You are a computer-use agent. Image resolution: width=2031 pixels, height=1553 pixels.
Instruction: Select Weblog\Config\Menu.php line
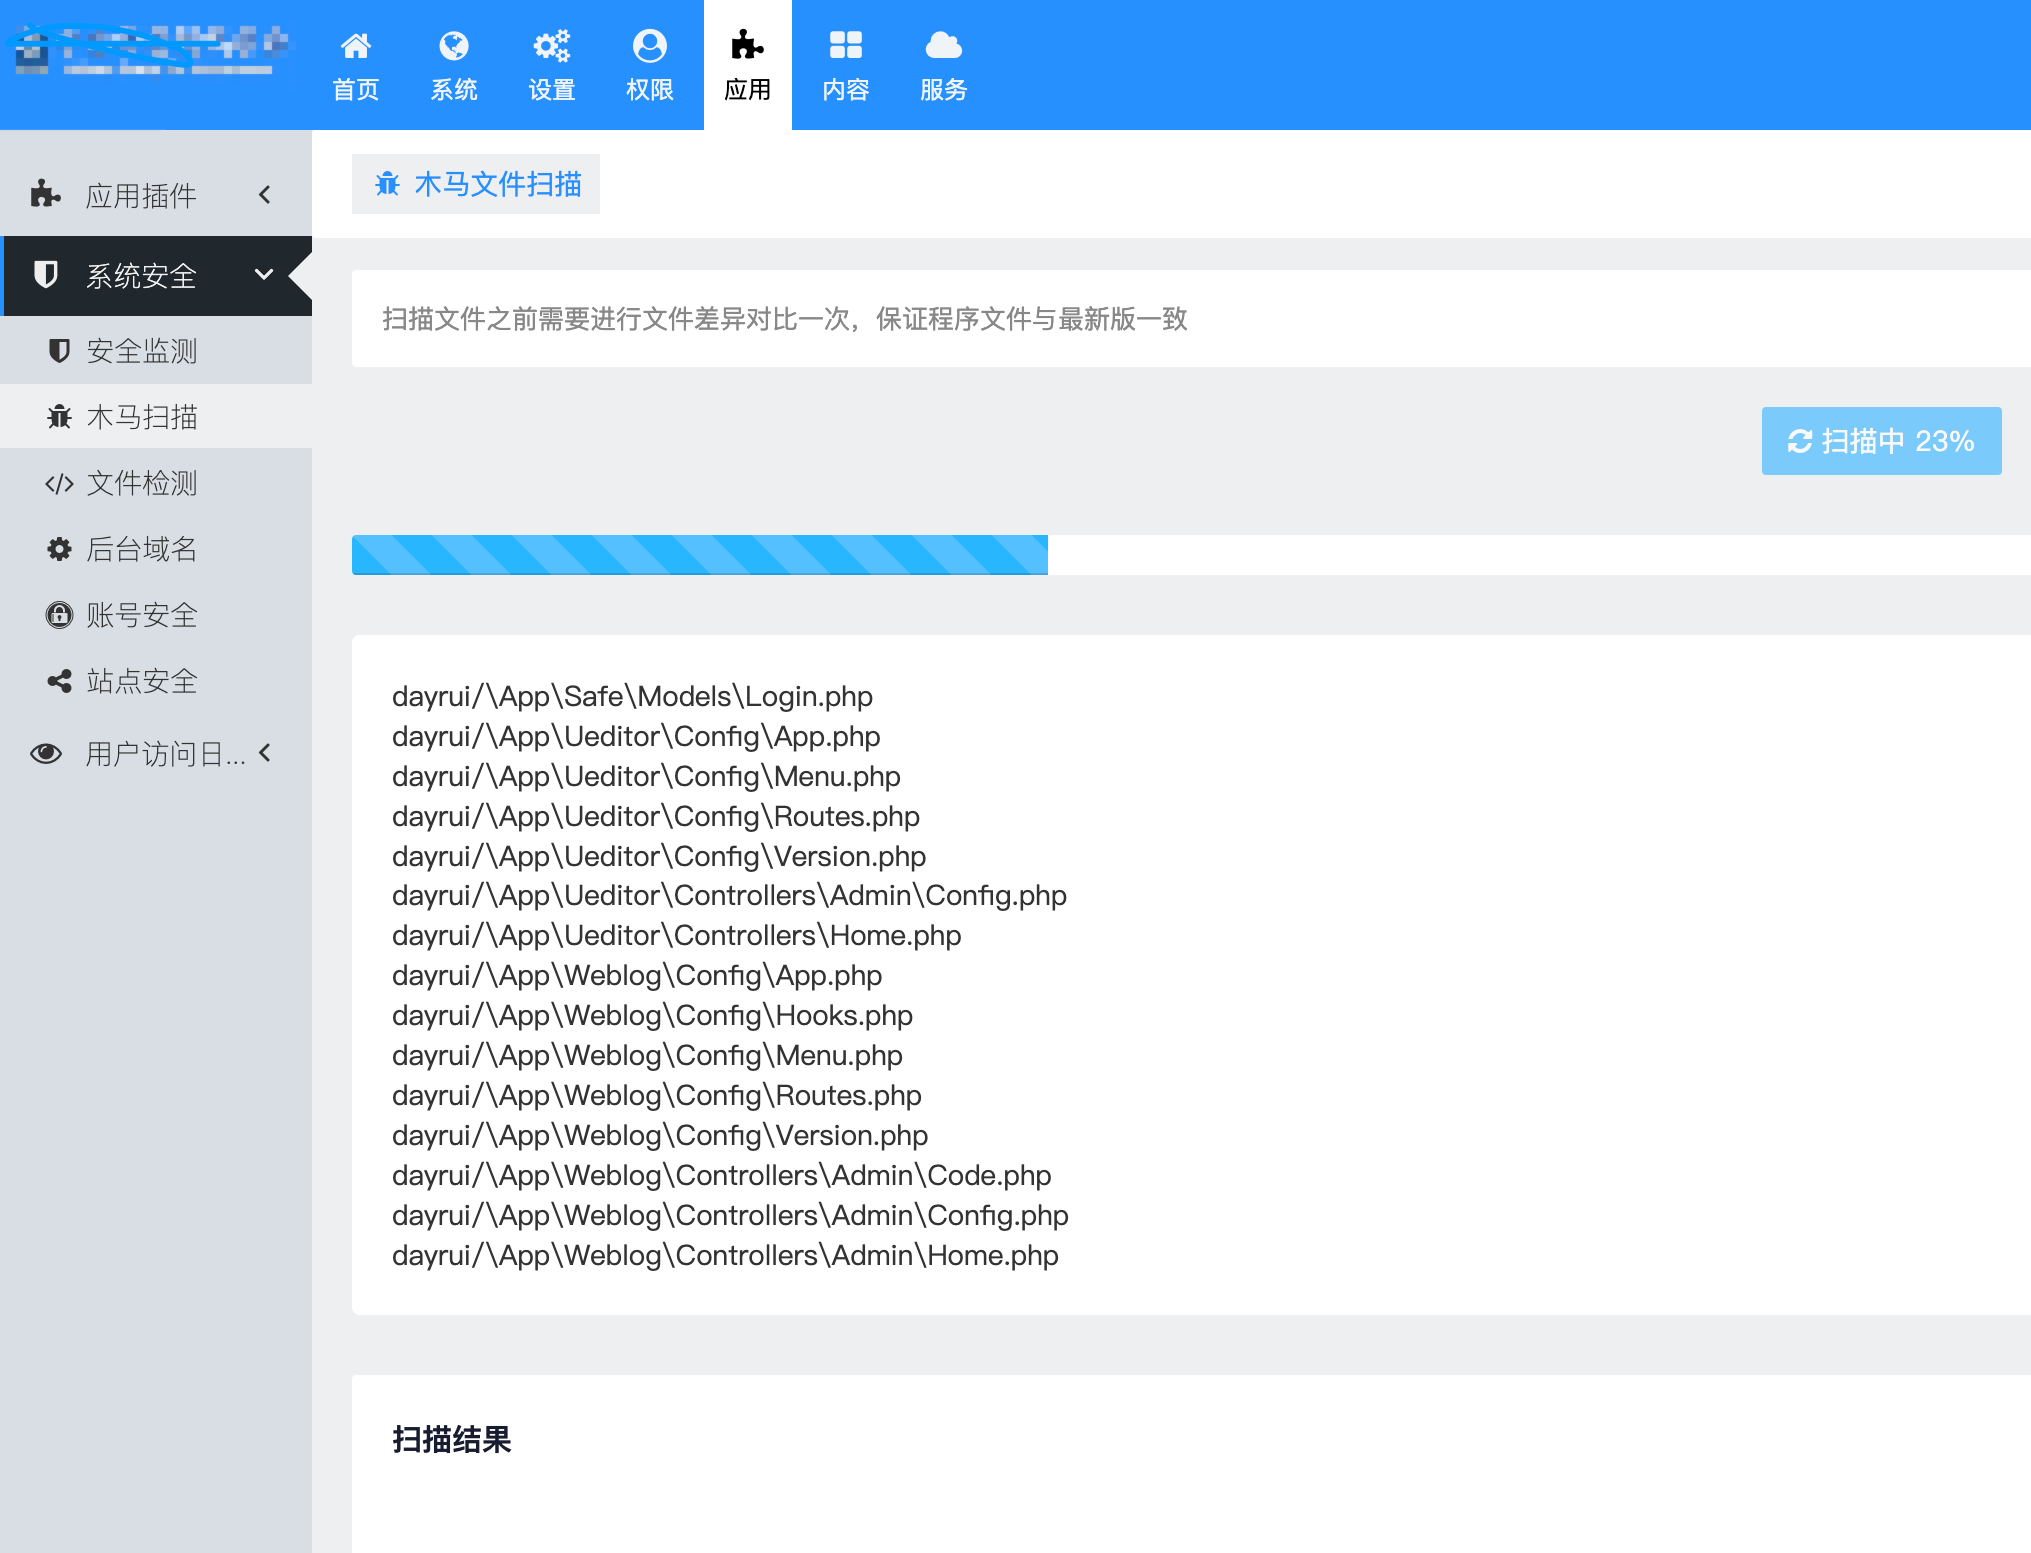647,1055
